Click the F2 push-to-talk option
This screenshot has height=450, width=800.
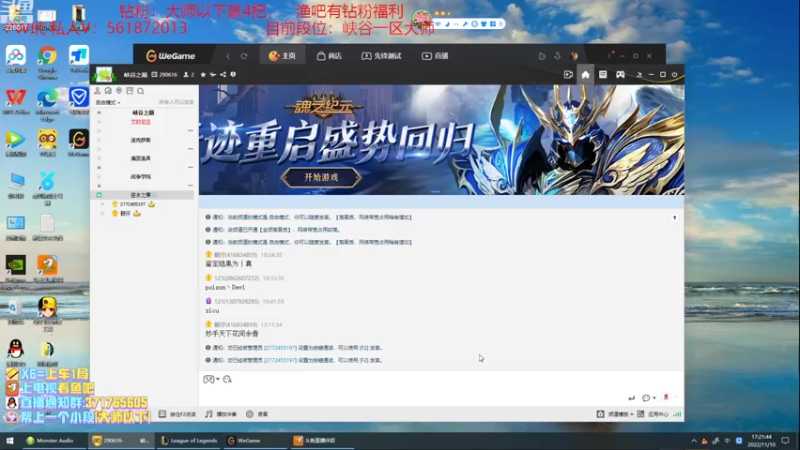coord(178,414)
